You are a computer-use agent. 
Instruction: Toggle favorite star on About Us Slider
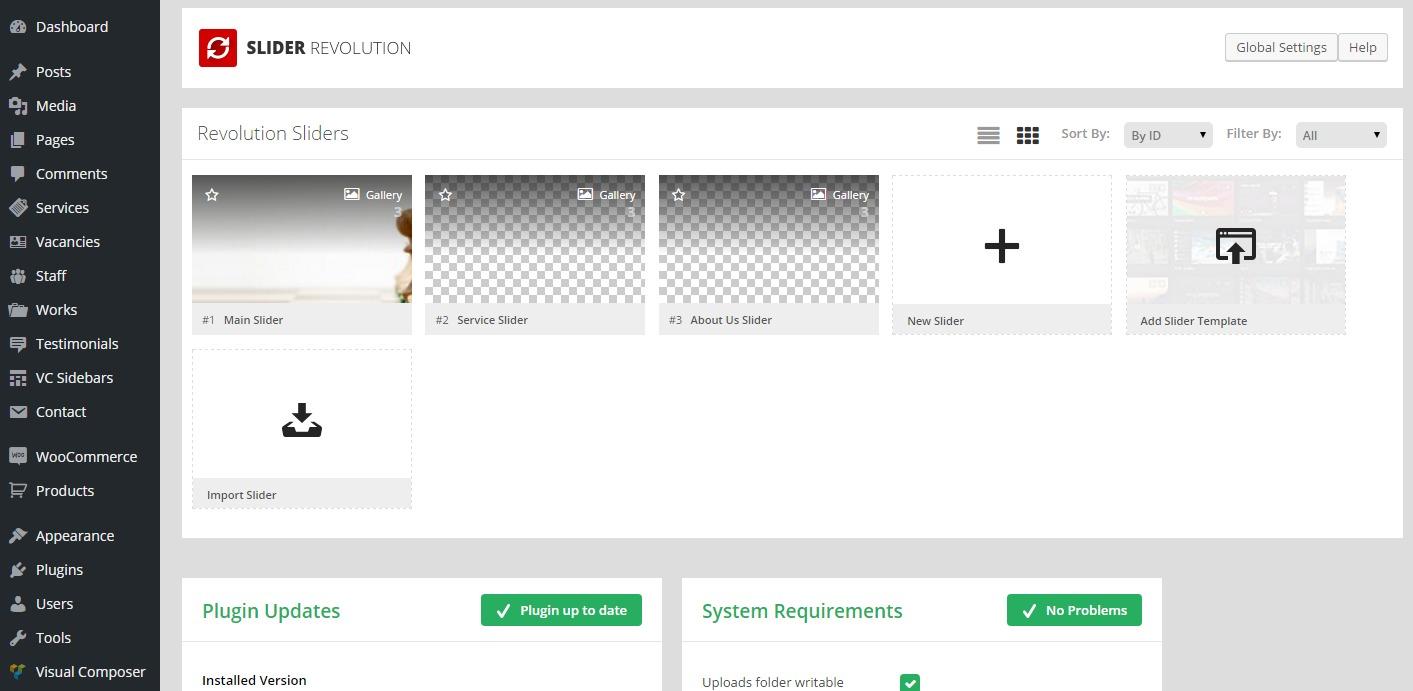679,195
